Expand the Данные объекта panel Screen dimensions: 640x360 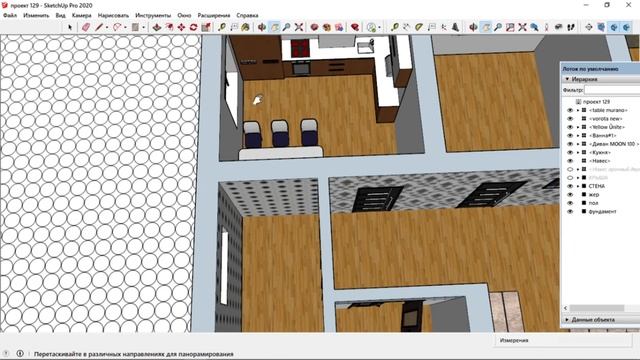pos(567,320)
